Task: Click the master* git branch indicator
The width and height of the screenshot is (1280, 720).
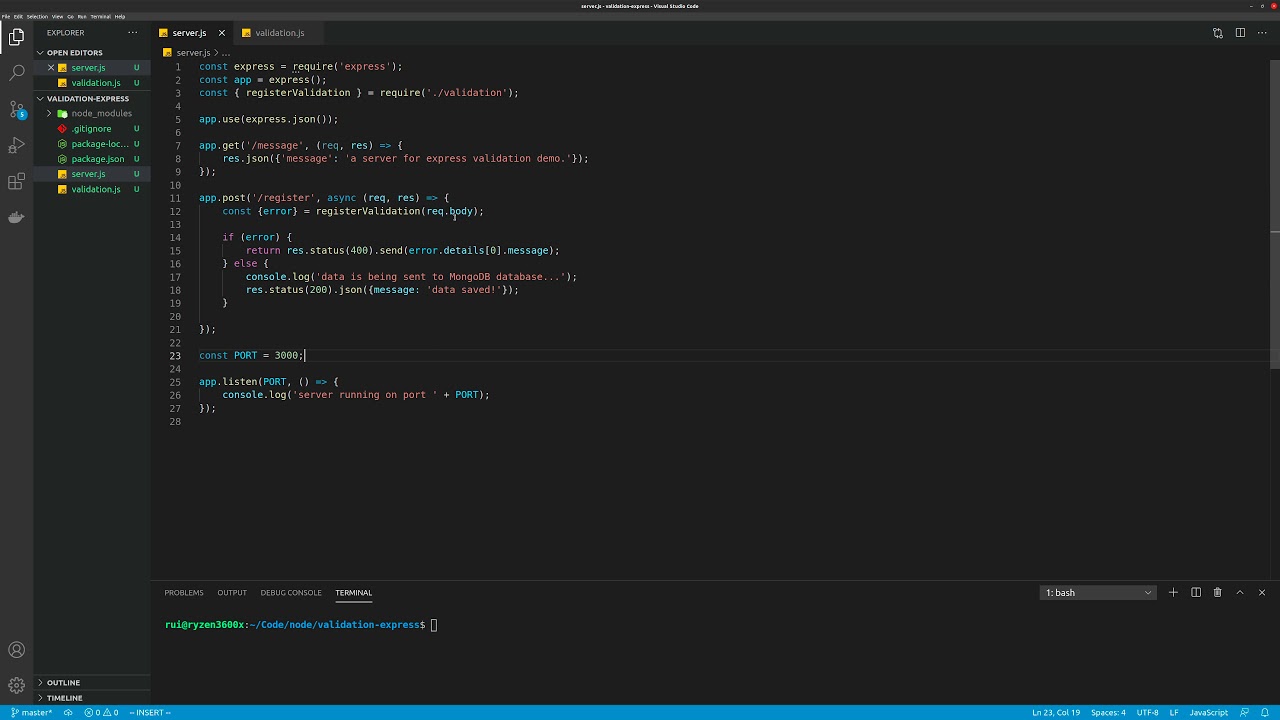Action: 31,712
